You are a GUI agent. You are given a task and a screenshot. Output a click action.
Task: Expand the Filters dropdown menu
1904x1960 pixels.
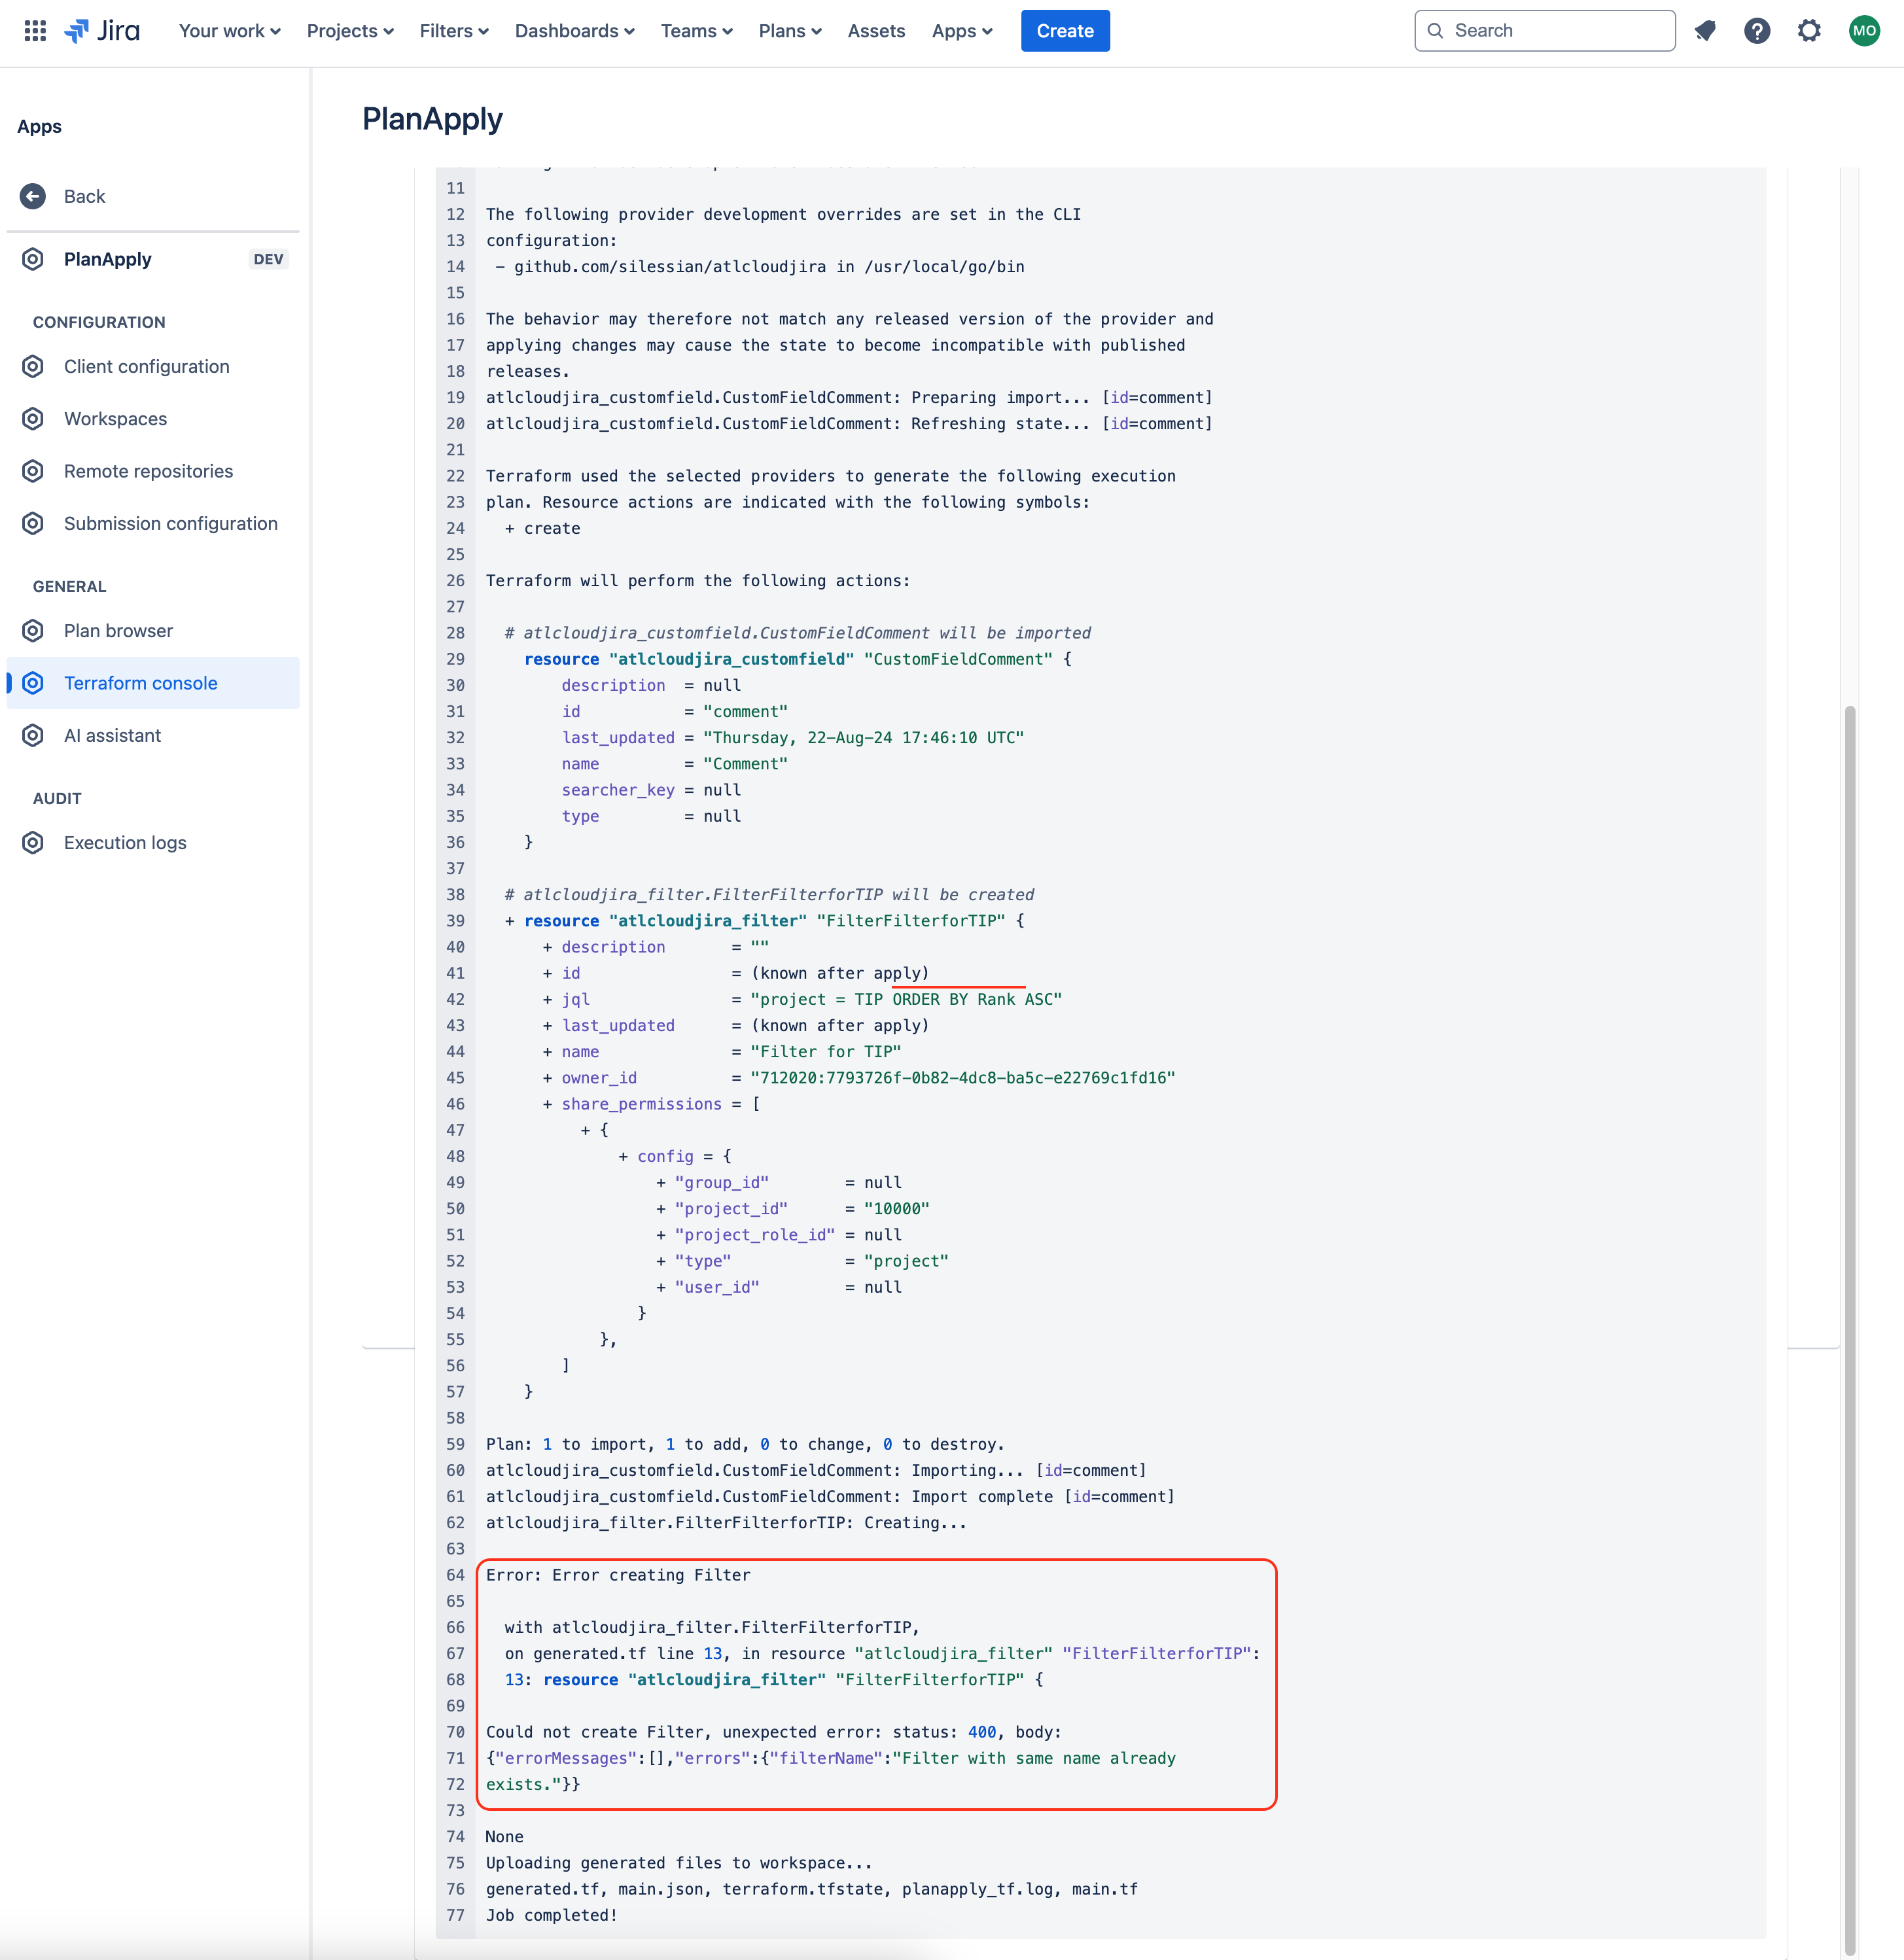[x=454, y=31]
